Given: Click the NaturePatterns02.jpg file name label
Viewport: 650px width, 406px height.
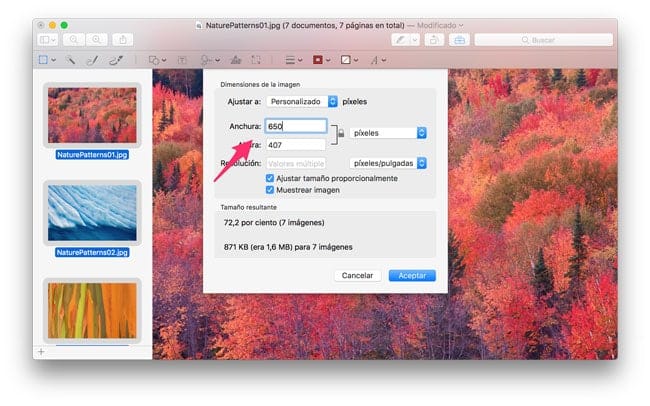Looking at the screenshot, I should tap(92, 252).
